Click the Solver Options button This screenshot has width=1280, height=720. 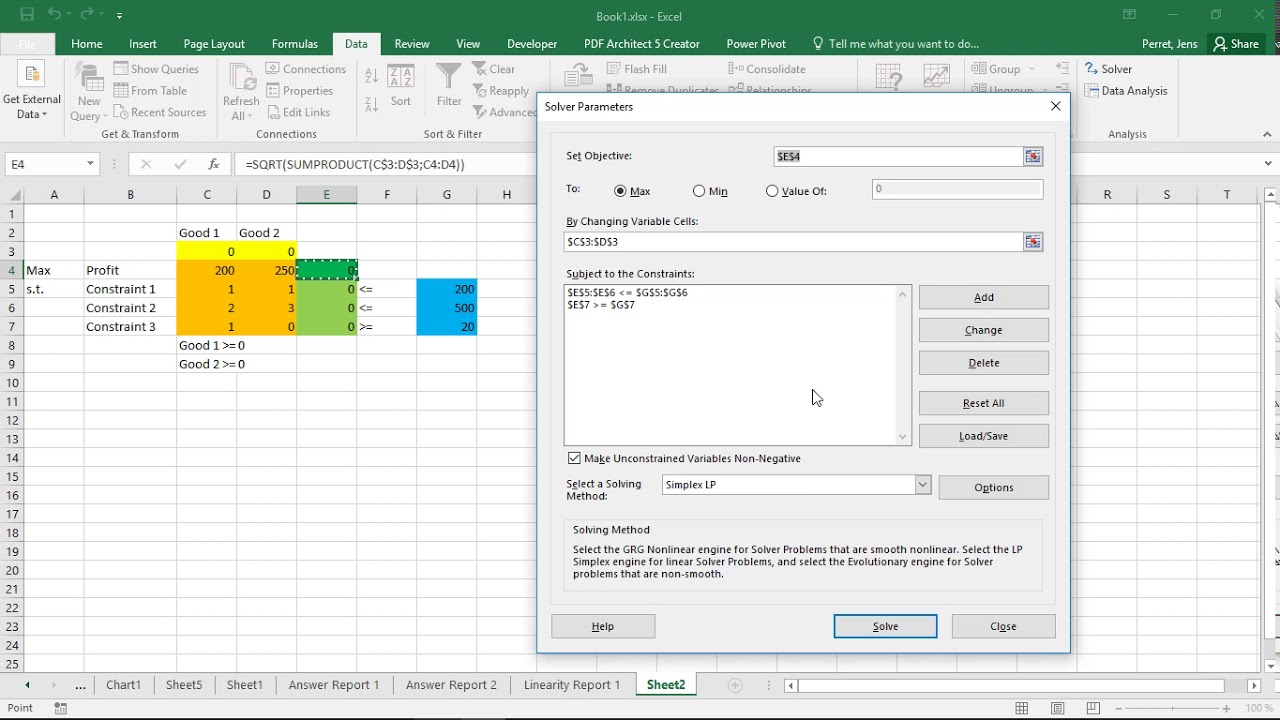click(x=994, y=487)
